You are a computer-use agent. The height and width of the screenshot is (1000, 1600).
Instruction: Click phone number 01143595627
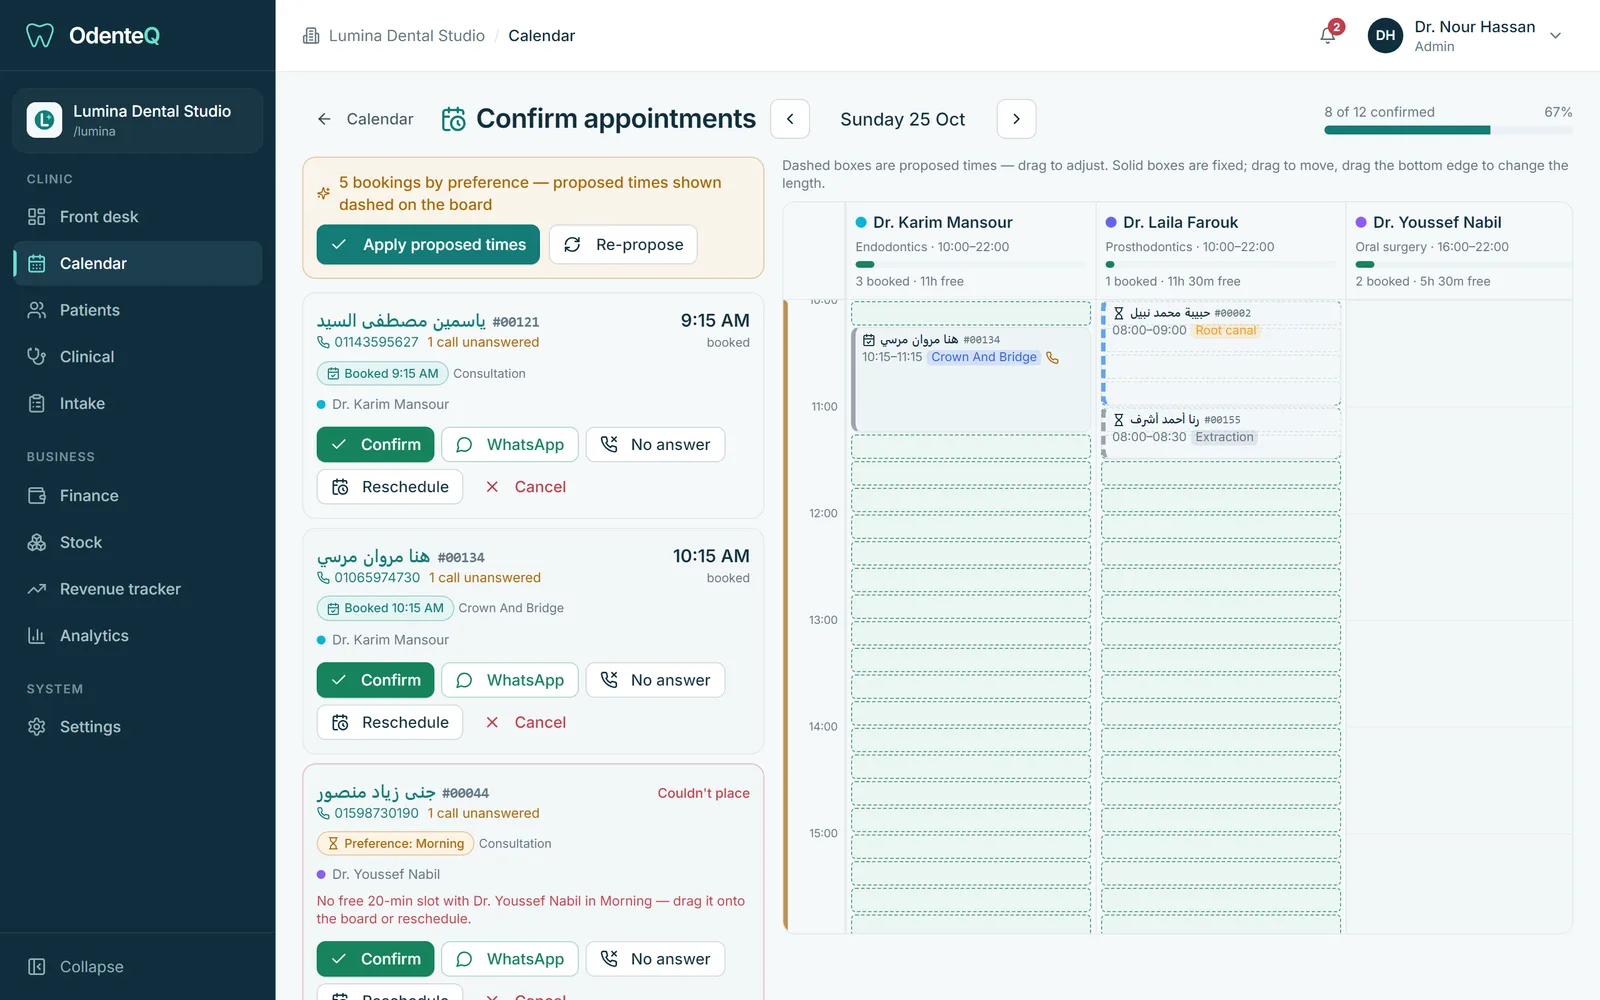(376, 342)
